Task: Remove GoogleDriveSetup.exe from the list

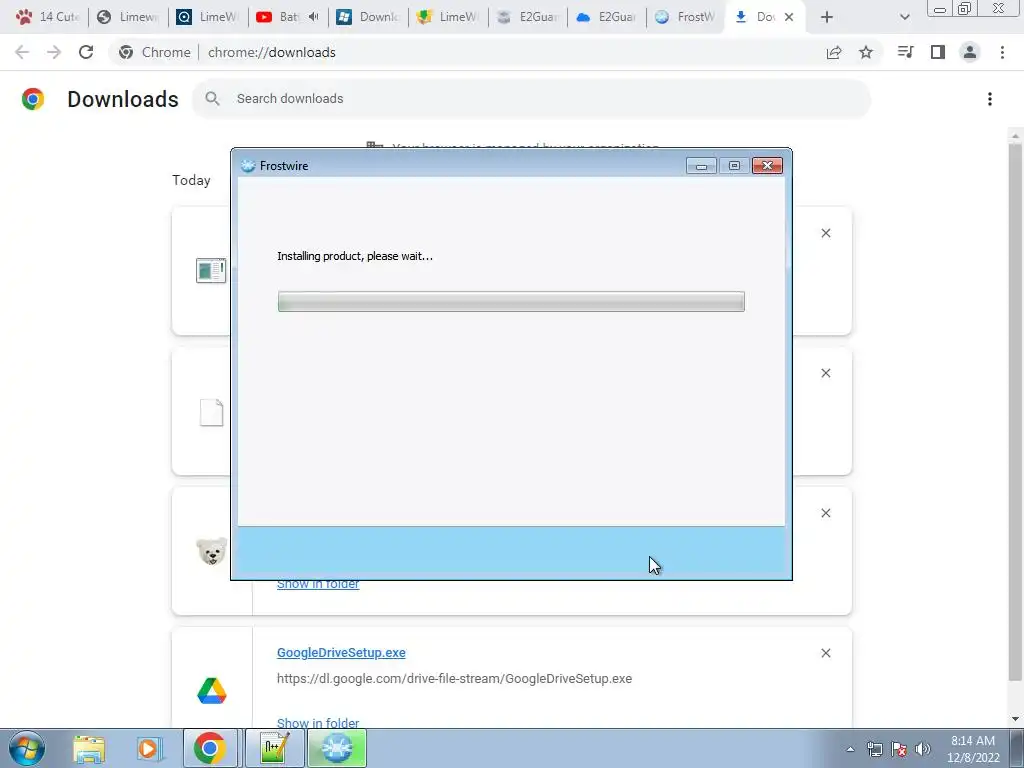Action: [826, 653]
